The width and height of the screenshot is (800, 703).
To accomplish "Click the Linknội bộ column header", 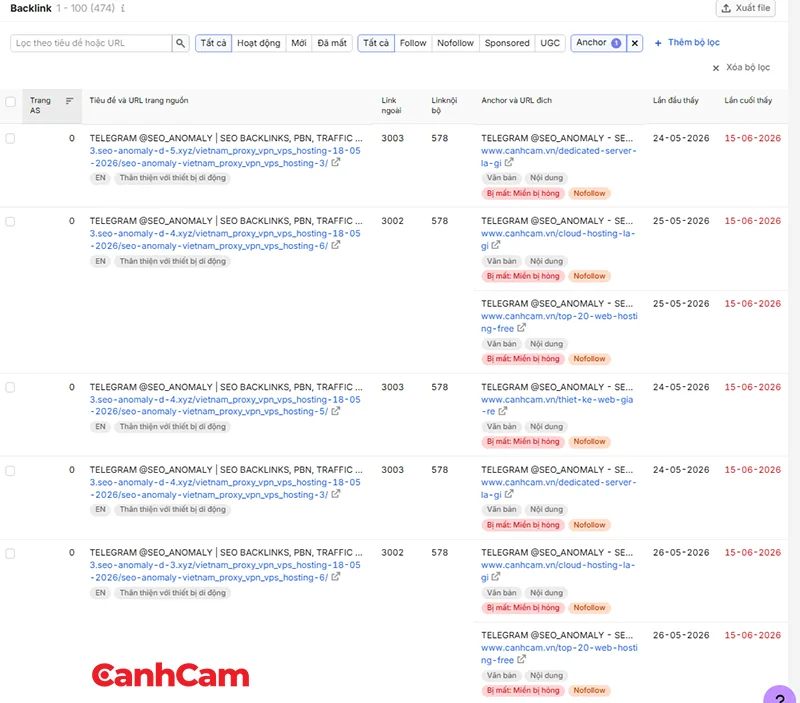I will click(444, 106).
